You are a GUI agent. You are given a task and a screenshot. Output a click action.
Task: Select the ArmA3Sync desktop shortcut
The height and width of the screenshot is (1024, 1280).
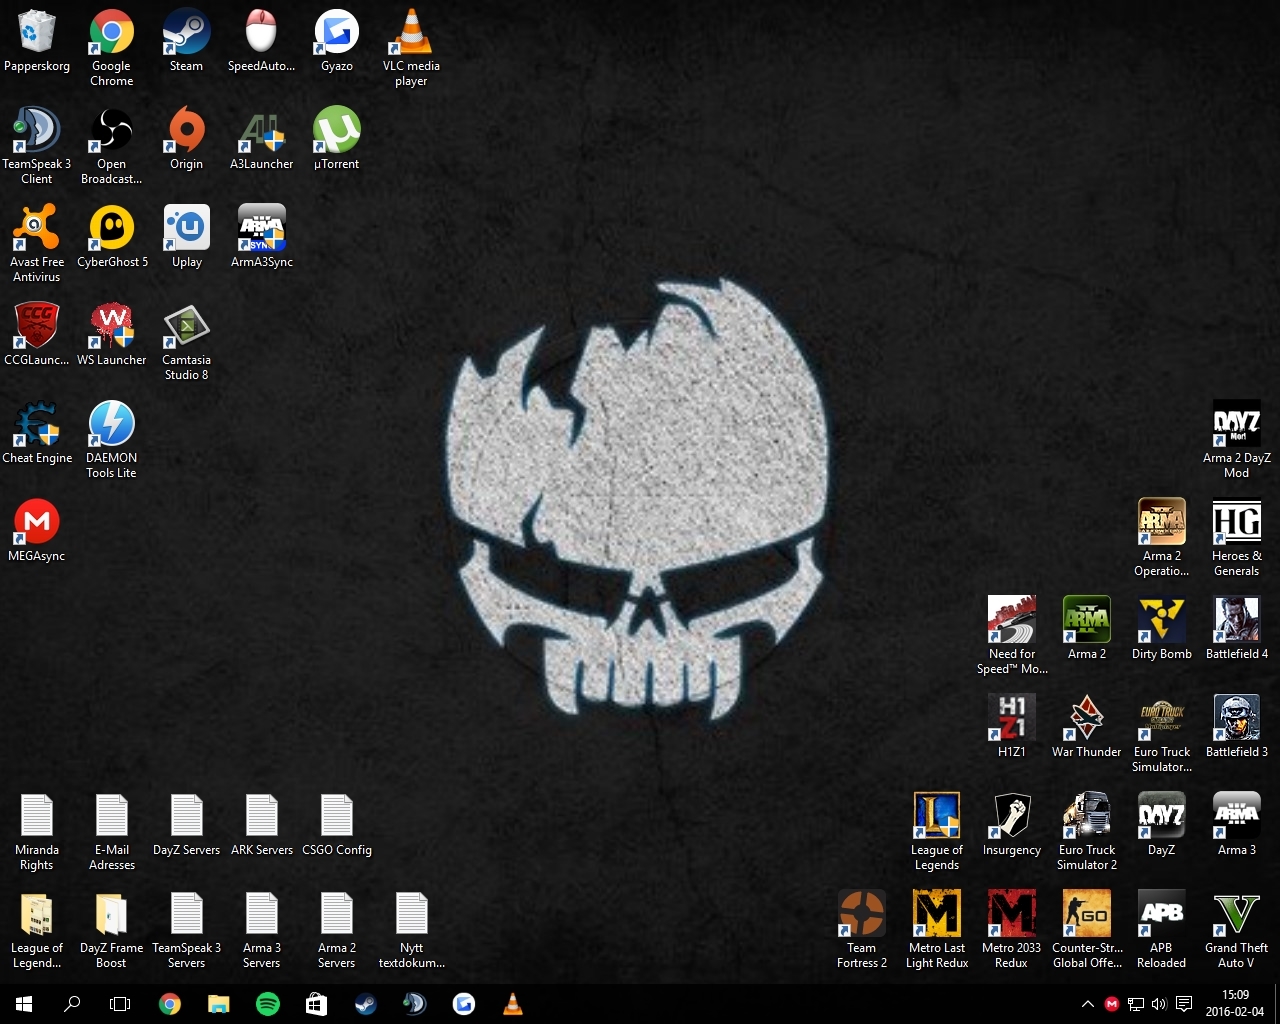262,237
